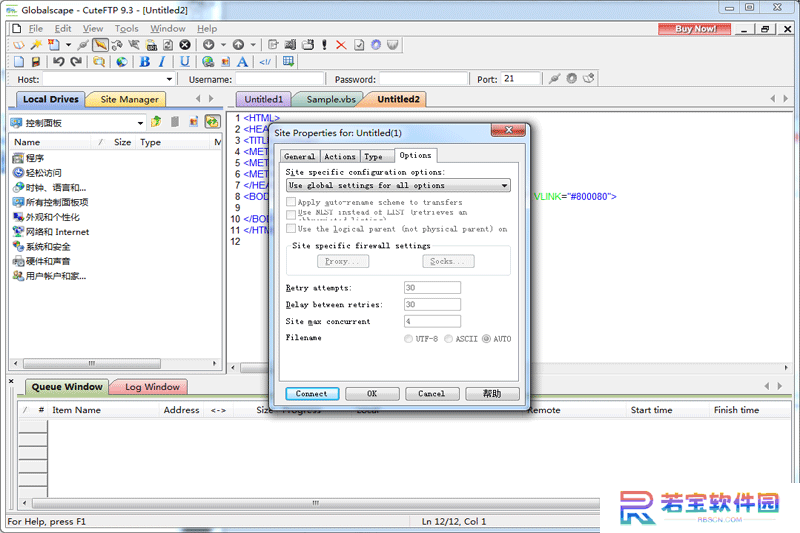This screenshot has width=800, height=533.
Task: Open dropdown arrow beside Download icon
Action: (x=223, y=45)
